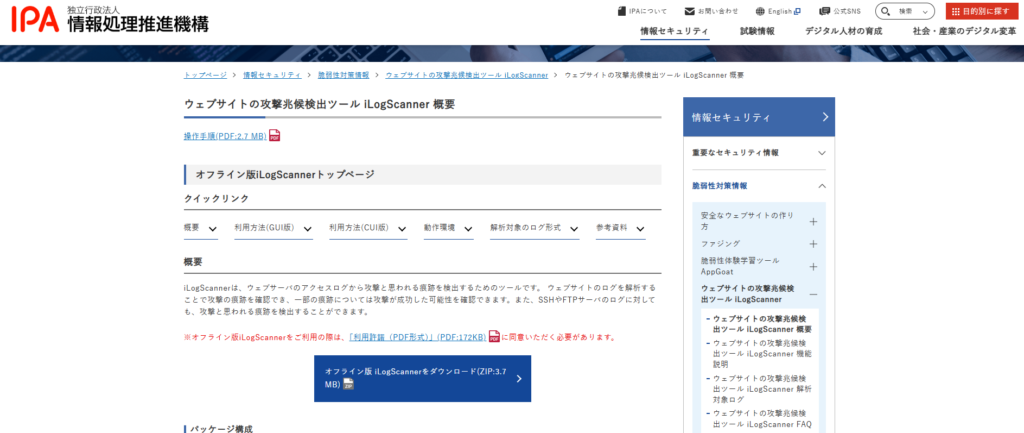The height and width of the screenshot is (433, 1024).
Task: Select sidebar item iLogScanner 概要
Action: pyautogui.click(x=762, y=323)
